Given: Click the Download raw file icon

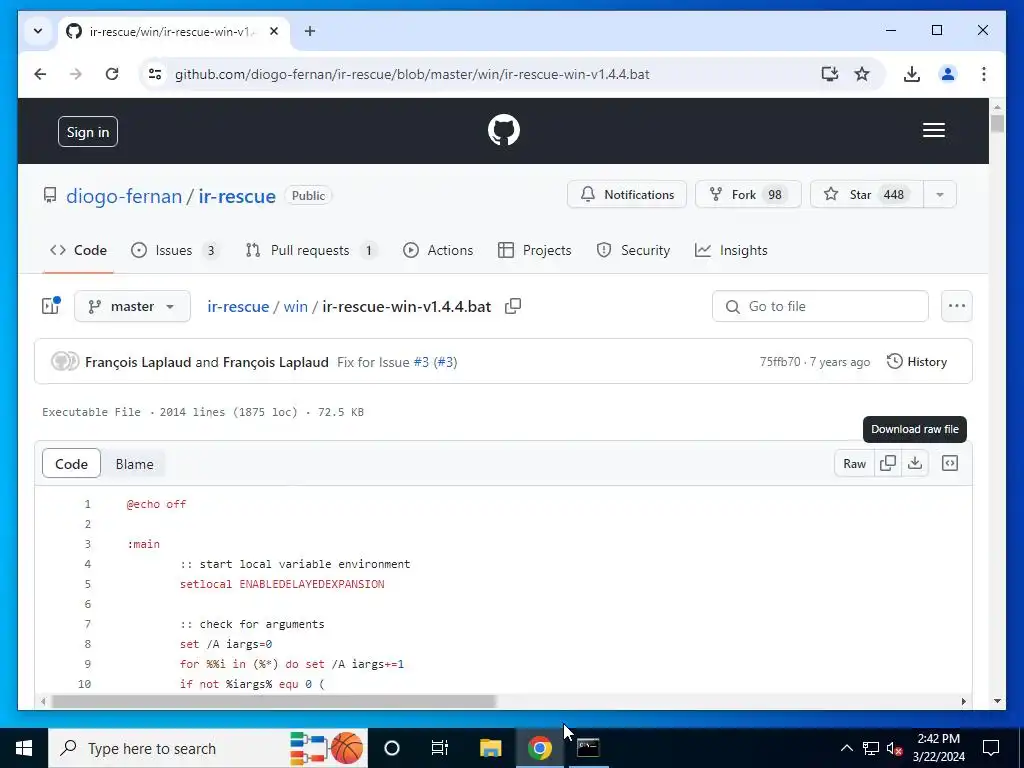Looking at the screenshot, I should [915, 463].
